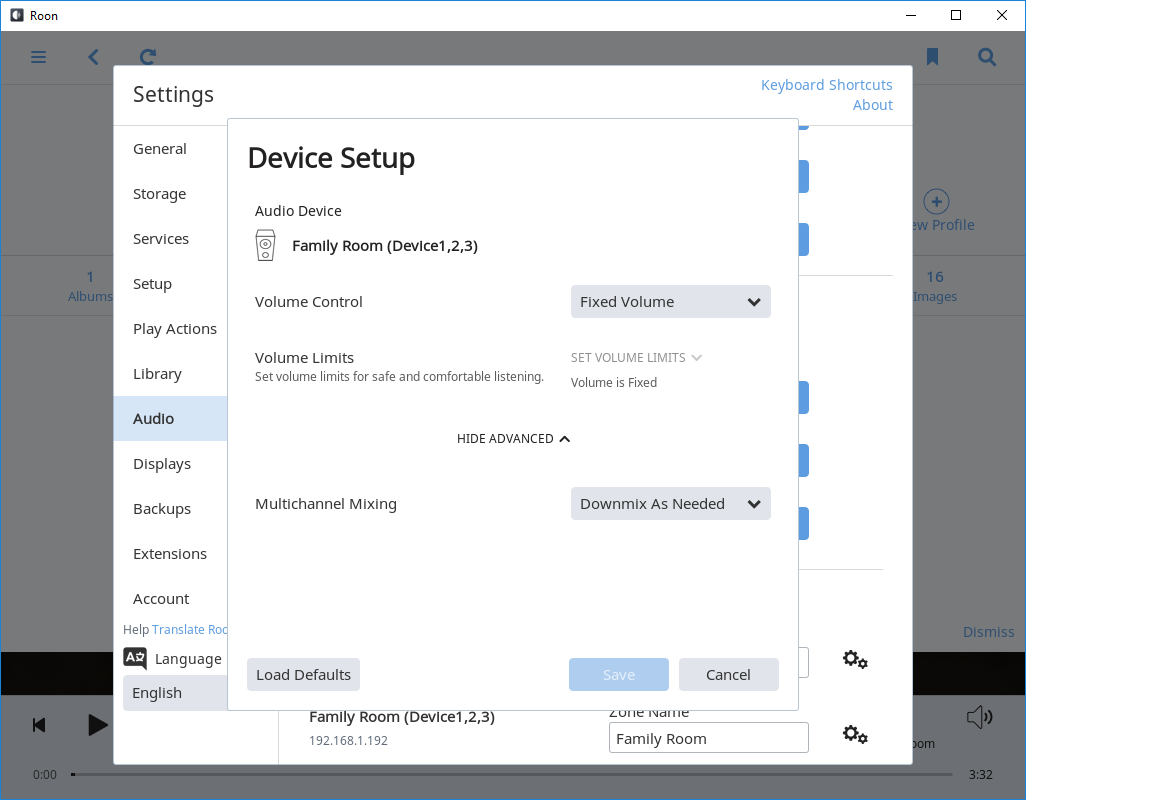Open the Services settings tab
Screen dimensions: 1152x800
coord(170,239)
